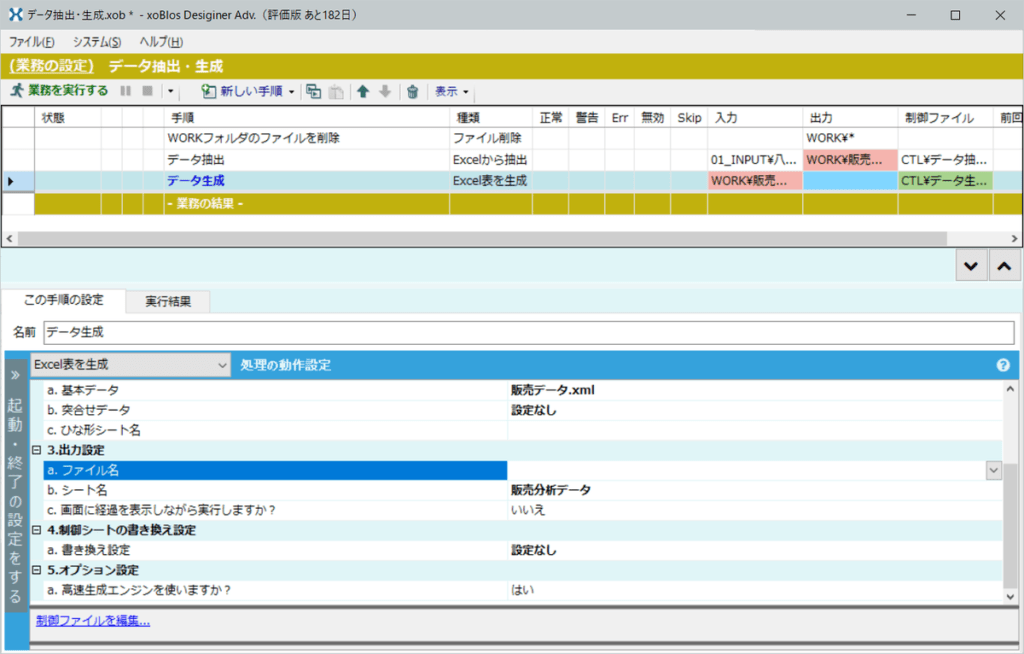The height and width of the screenshot is (654, 1024).
Task: Open the ファイル名 value dropdown arrow
Action: pyautogui.click(x=993, y=470)
